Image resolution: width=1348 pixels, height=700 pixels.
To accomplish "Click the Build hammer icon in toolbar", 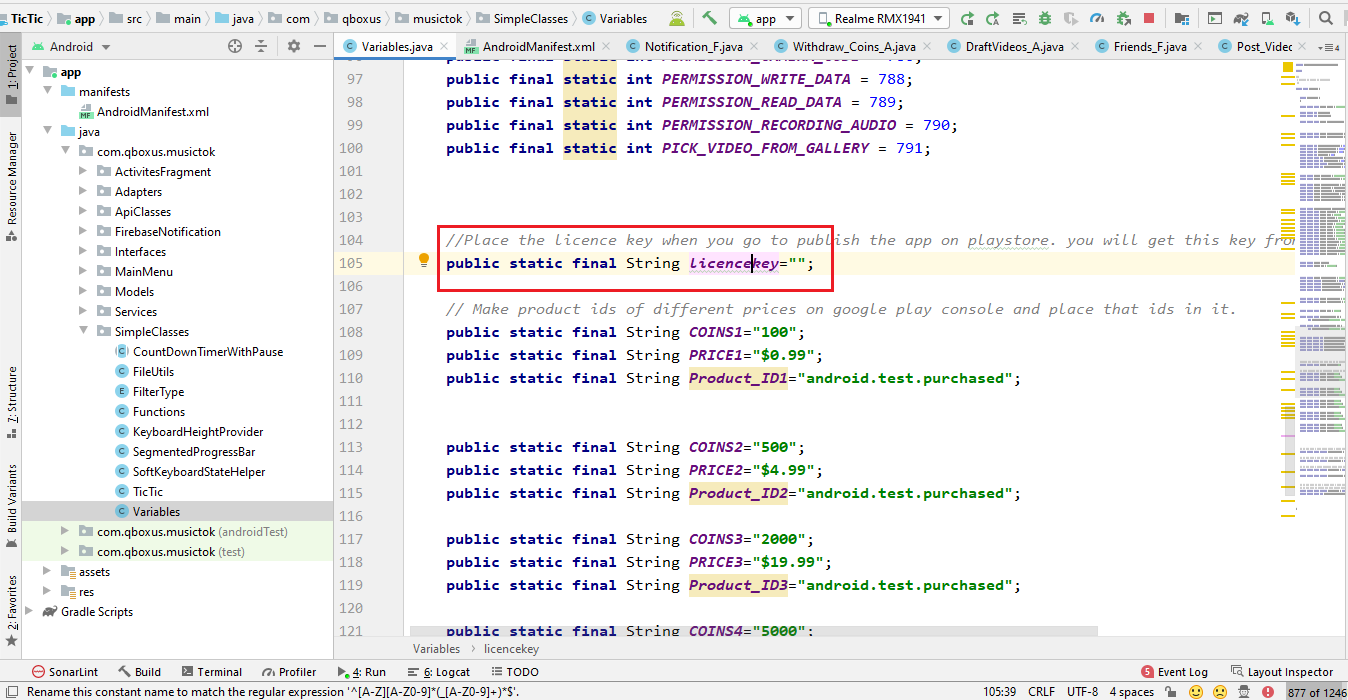I will click(x=709, y=18).
